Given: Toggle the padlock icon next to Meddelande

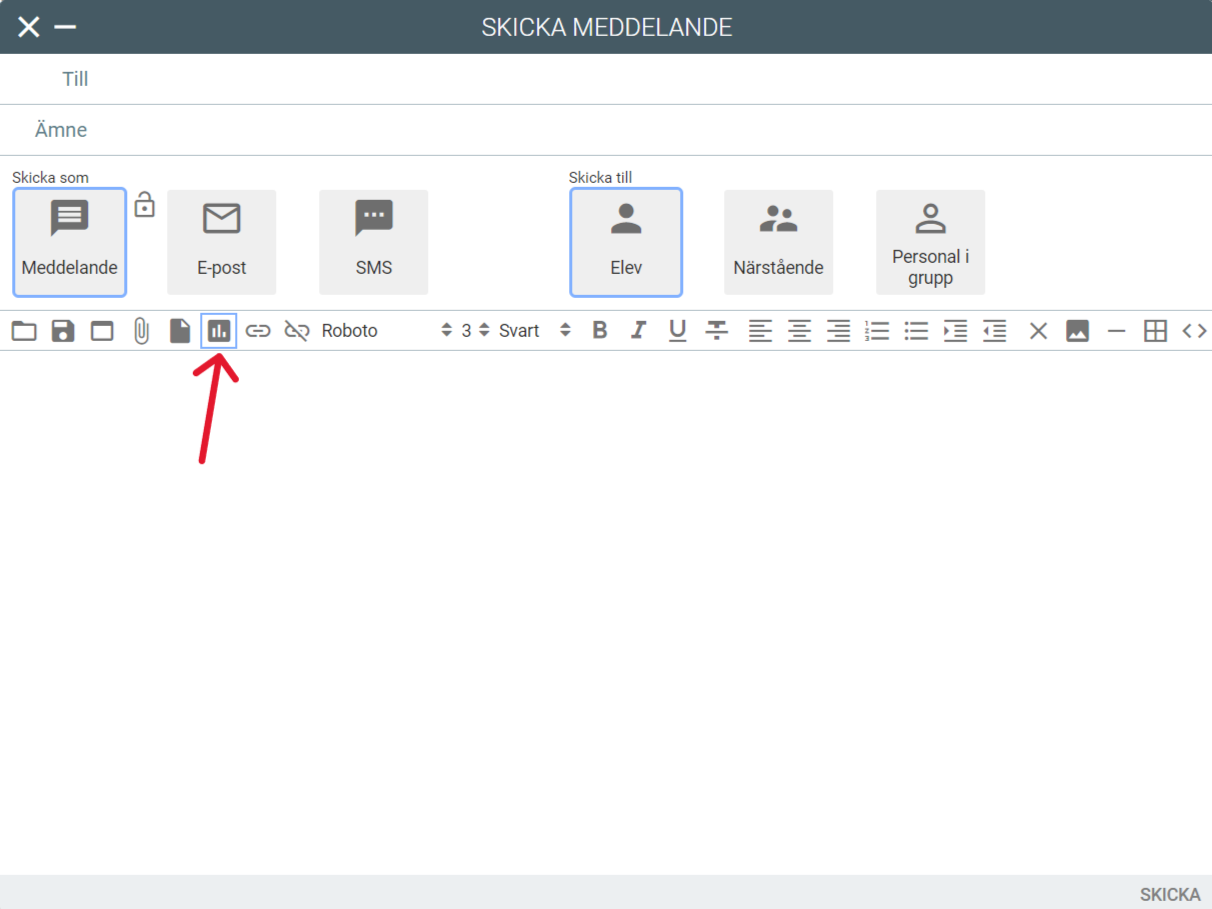Looking at the screenshot, I should coord(145,205).
